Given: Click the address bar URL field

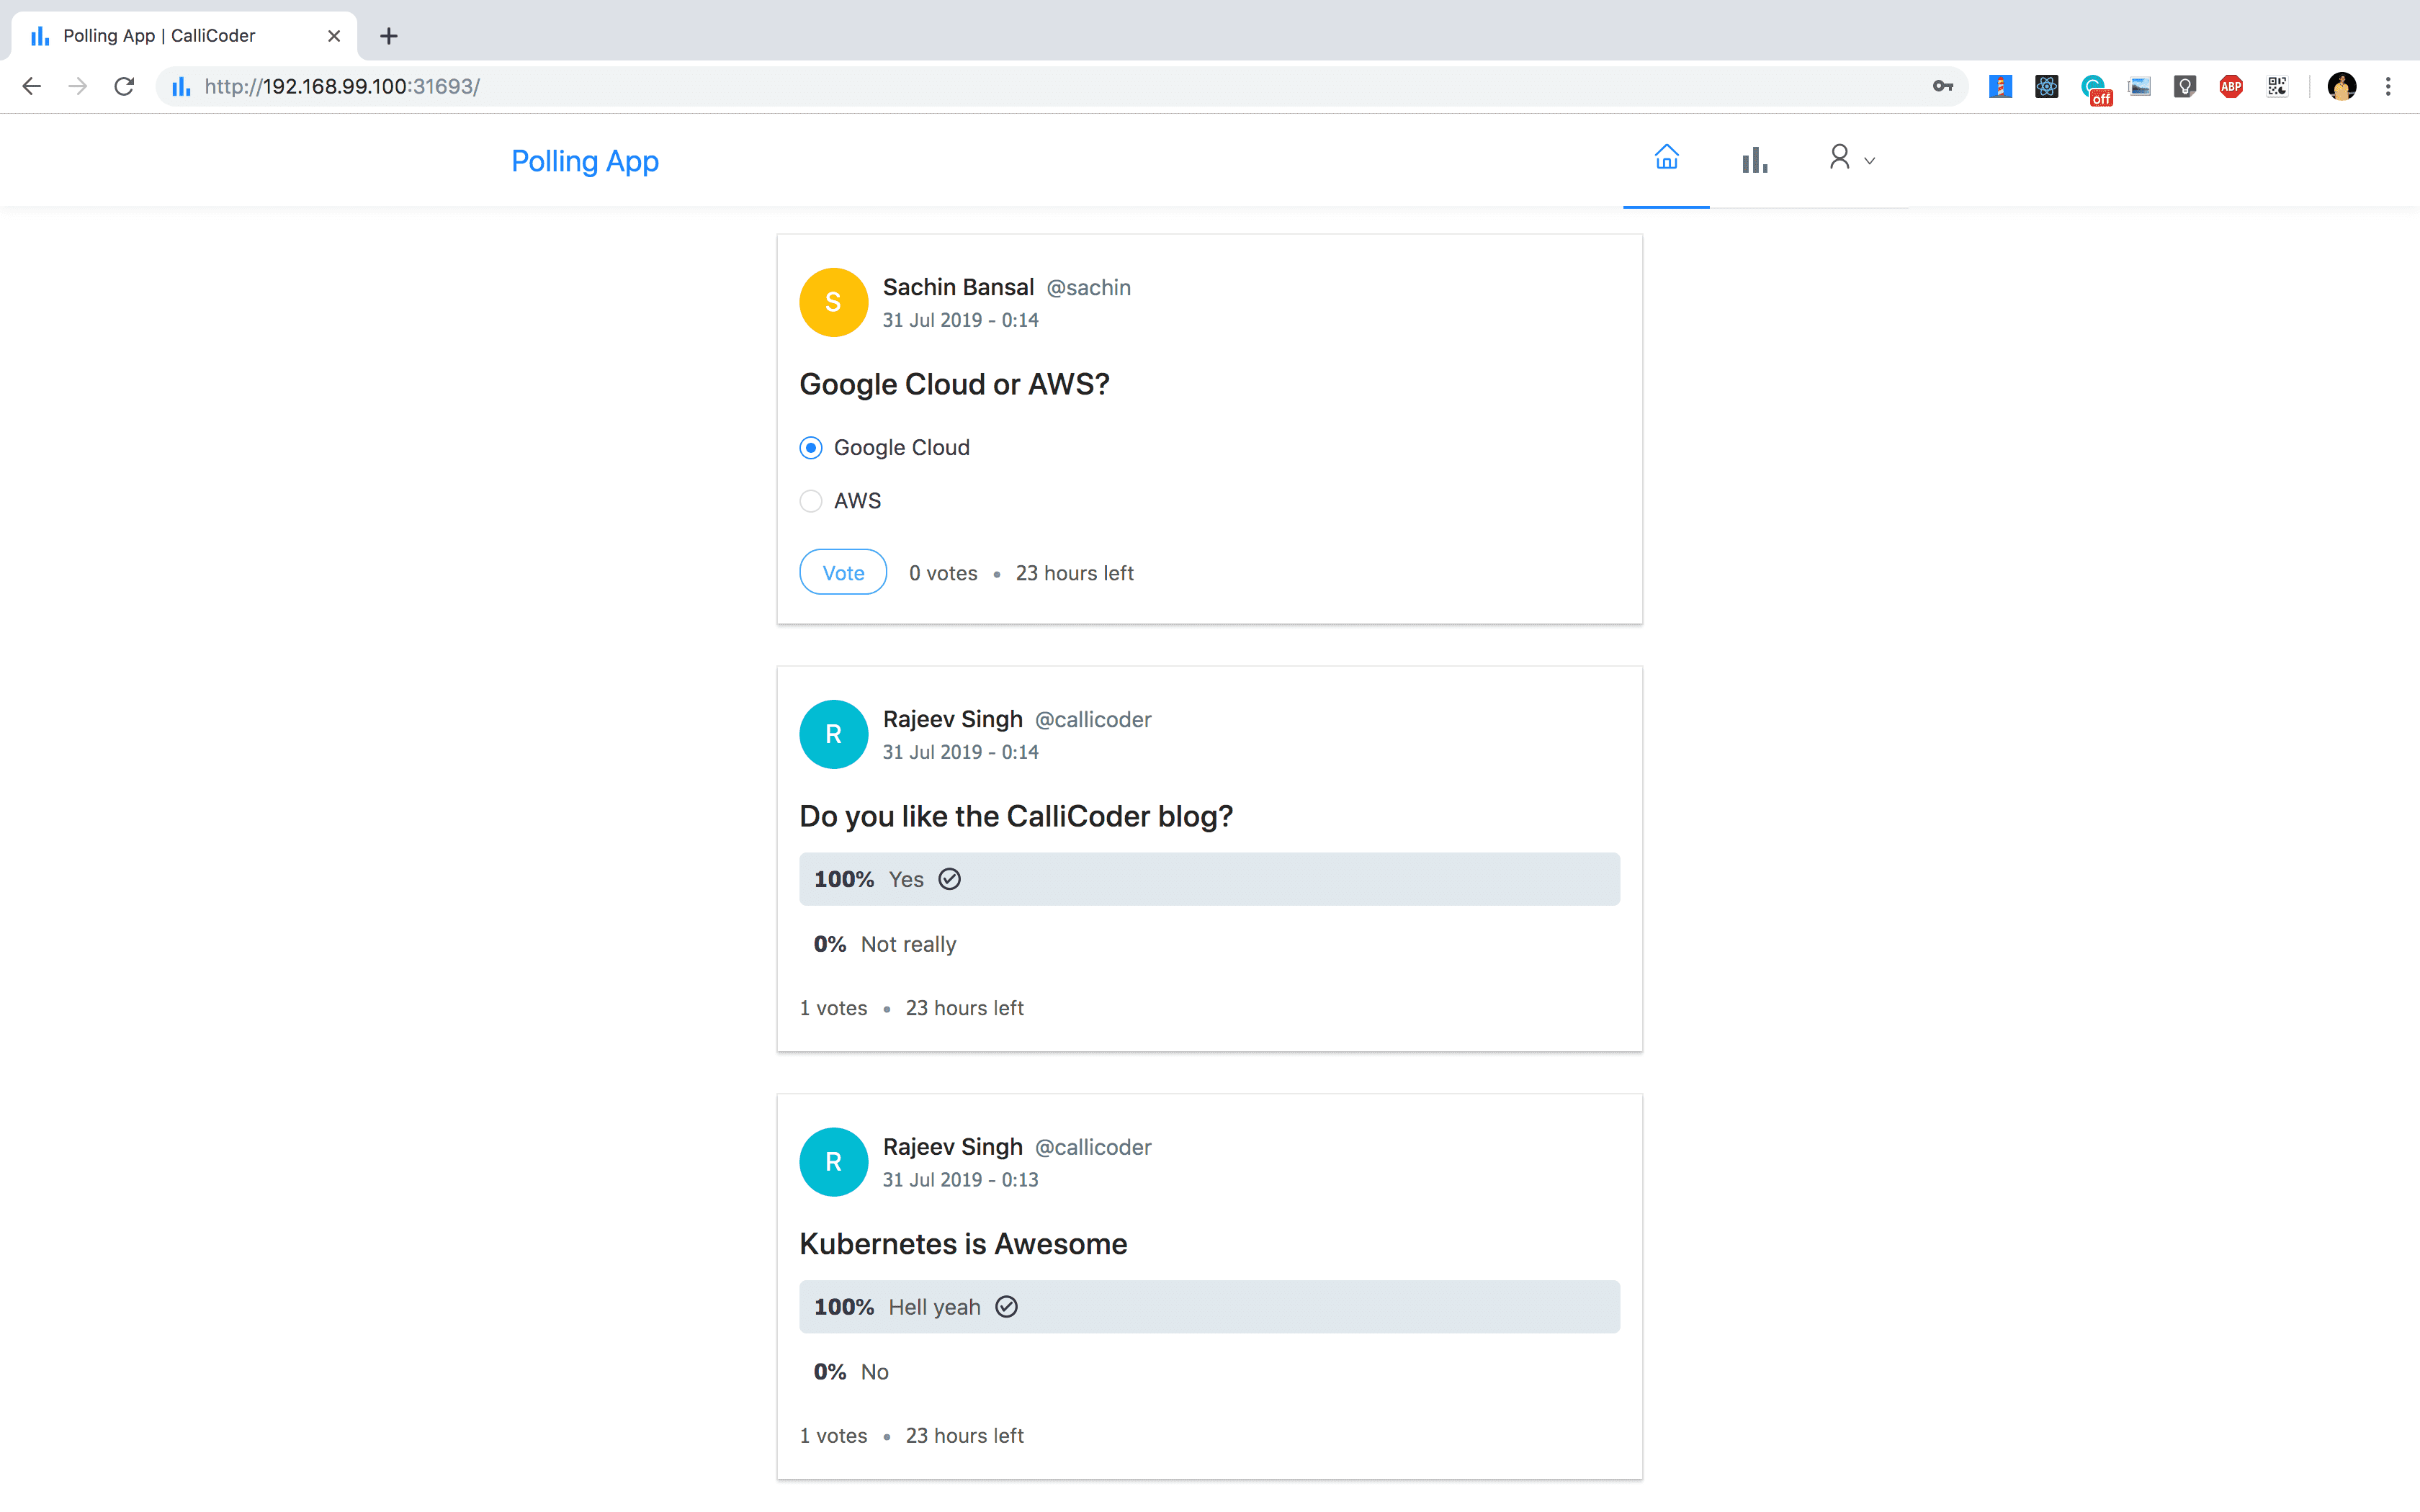Looking at the screenshot, I should (x=1050, y=86).
